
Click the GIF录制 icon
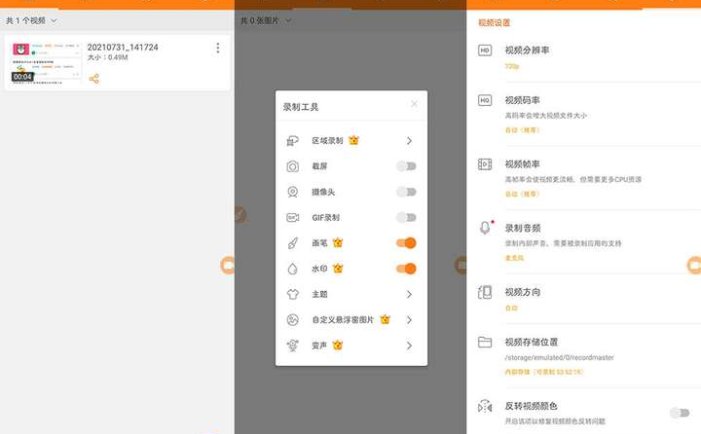tap(292, 218)
